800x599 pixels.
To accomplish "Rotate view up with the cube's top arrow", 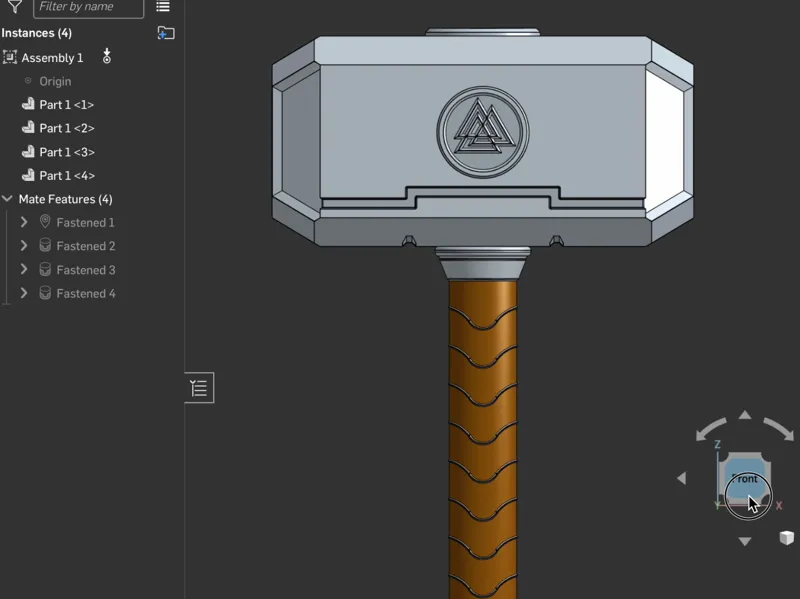I will click(745, 415).
